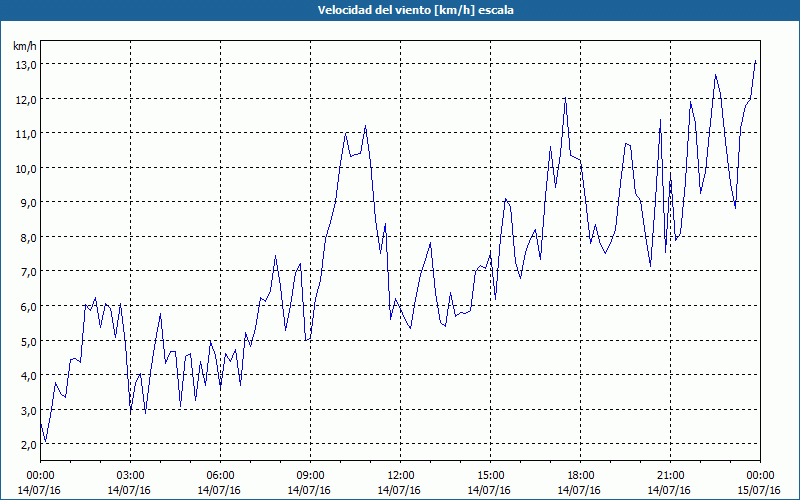800x500 pixels.
Task: Click the 3,0 y-axis value
Action: (x=28, y=411)
